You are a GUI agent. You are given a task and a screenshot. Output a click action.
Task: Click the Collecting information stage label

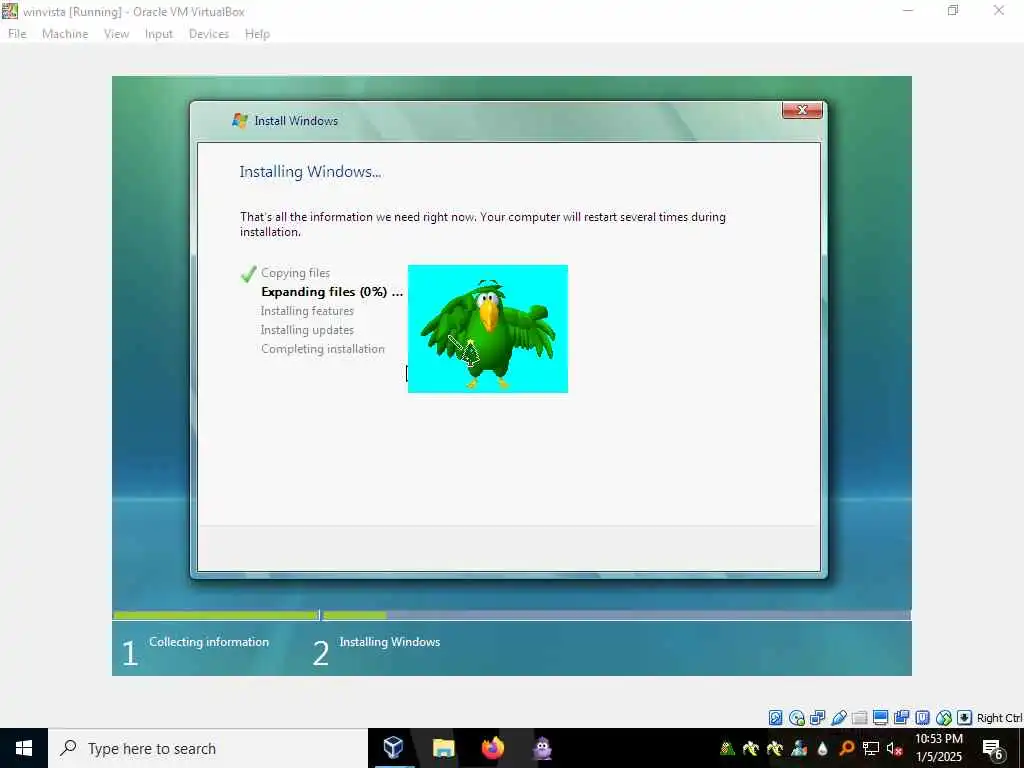click(x=209, y=642)
